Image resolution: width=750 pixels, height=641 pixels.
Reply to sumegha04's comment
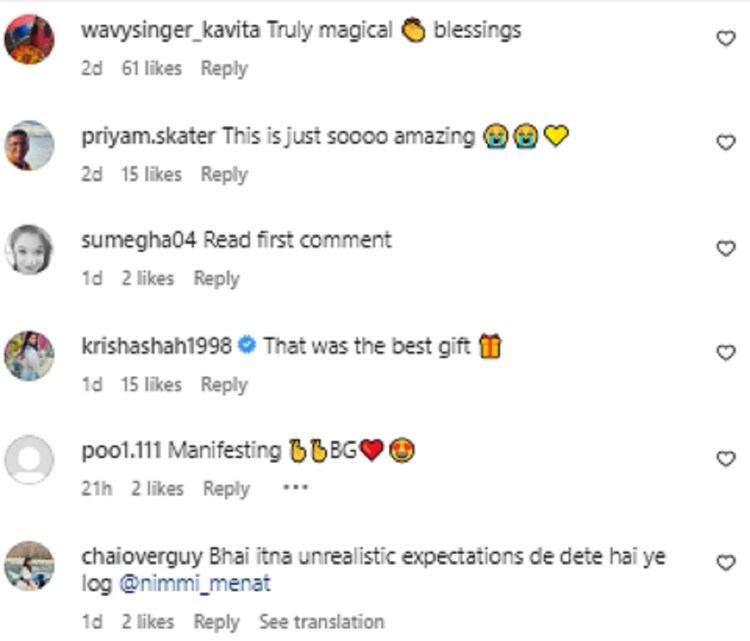pyautogui.click(x=216, y=279)
